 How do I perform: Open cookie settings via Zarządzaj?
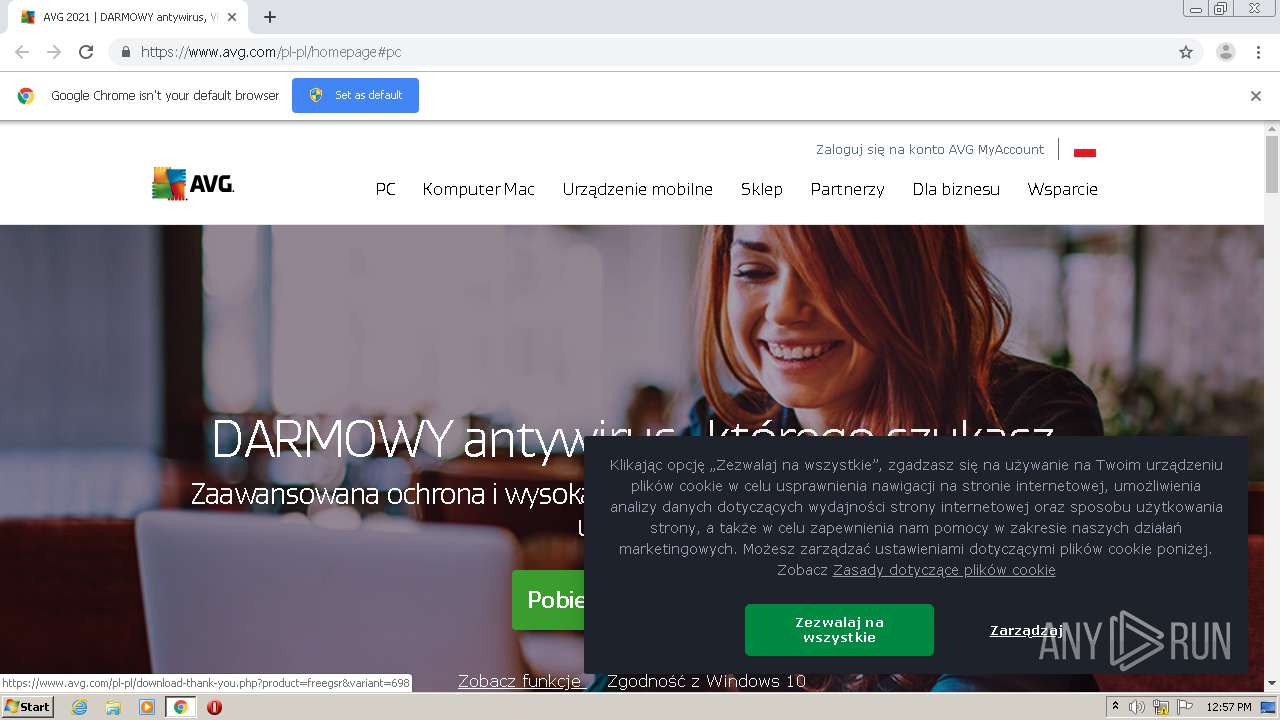coord(1026,630)
